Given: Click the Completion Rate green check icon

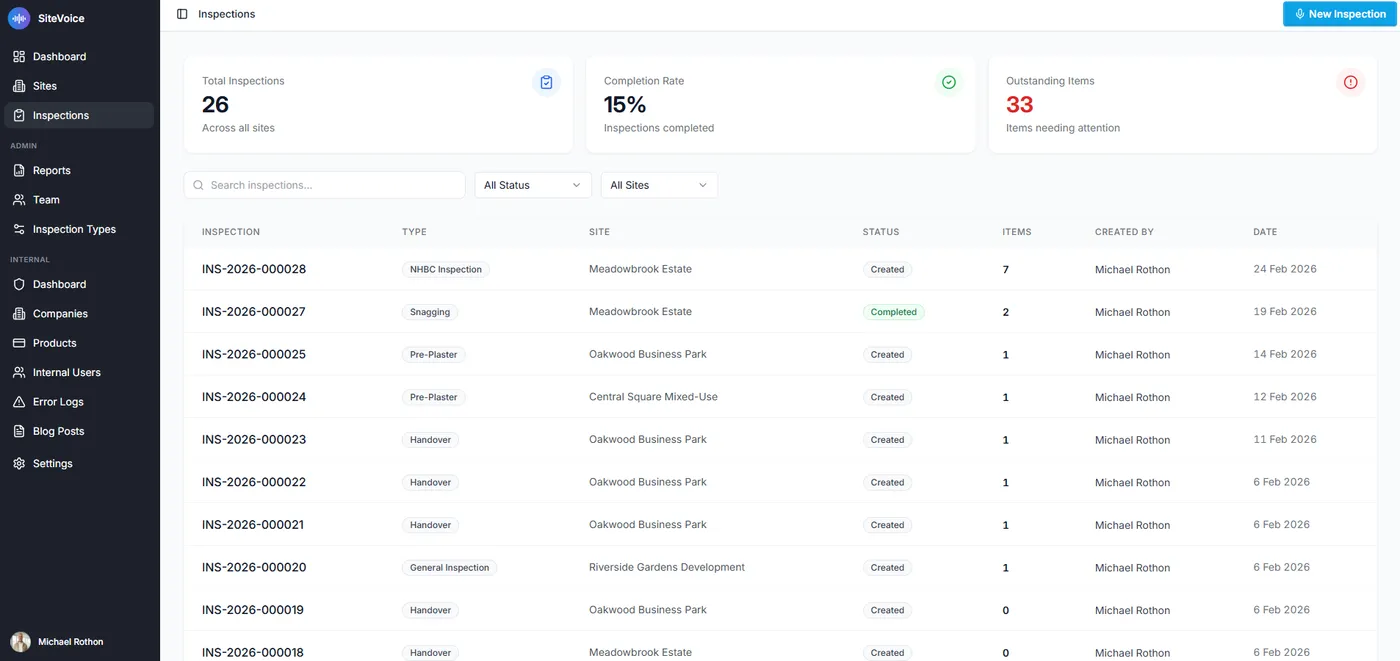Looking at the screenshot, I should coord(949,82).
